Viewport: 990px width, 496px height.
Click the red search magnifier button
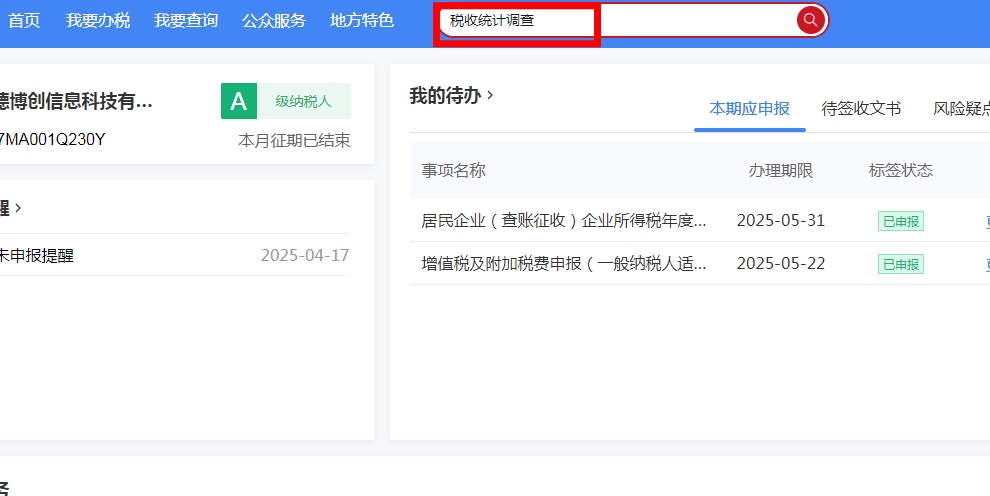811,20
